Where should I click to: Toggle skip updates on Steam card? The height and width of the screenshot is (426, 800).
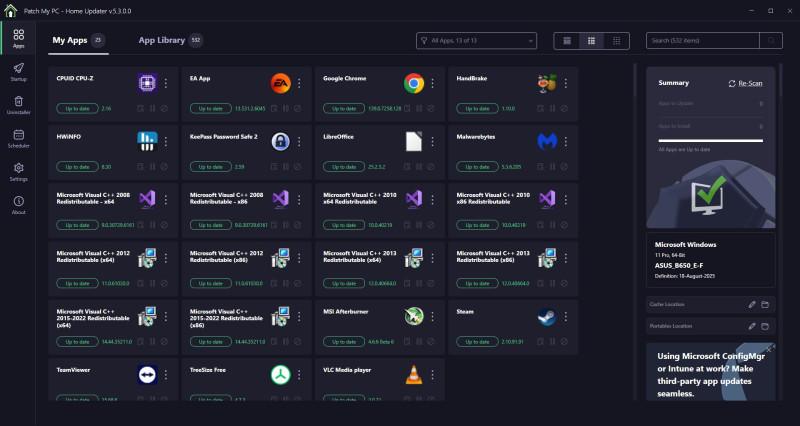(552, 342)
